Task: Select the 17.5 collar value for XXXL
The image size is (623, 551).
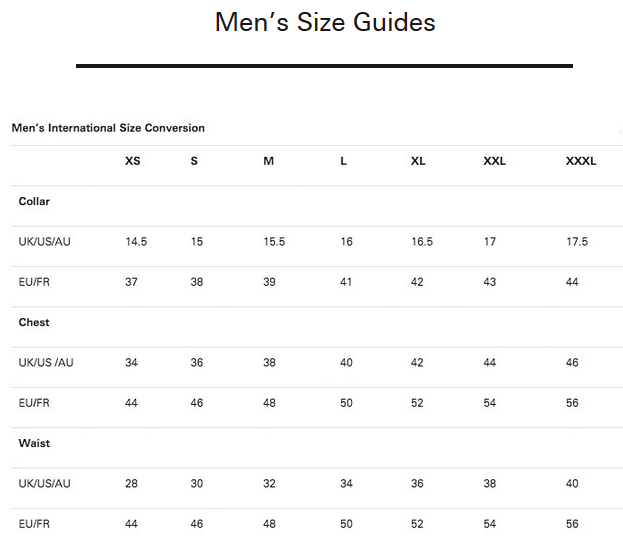Action: tap(577, 242)
